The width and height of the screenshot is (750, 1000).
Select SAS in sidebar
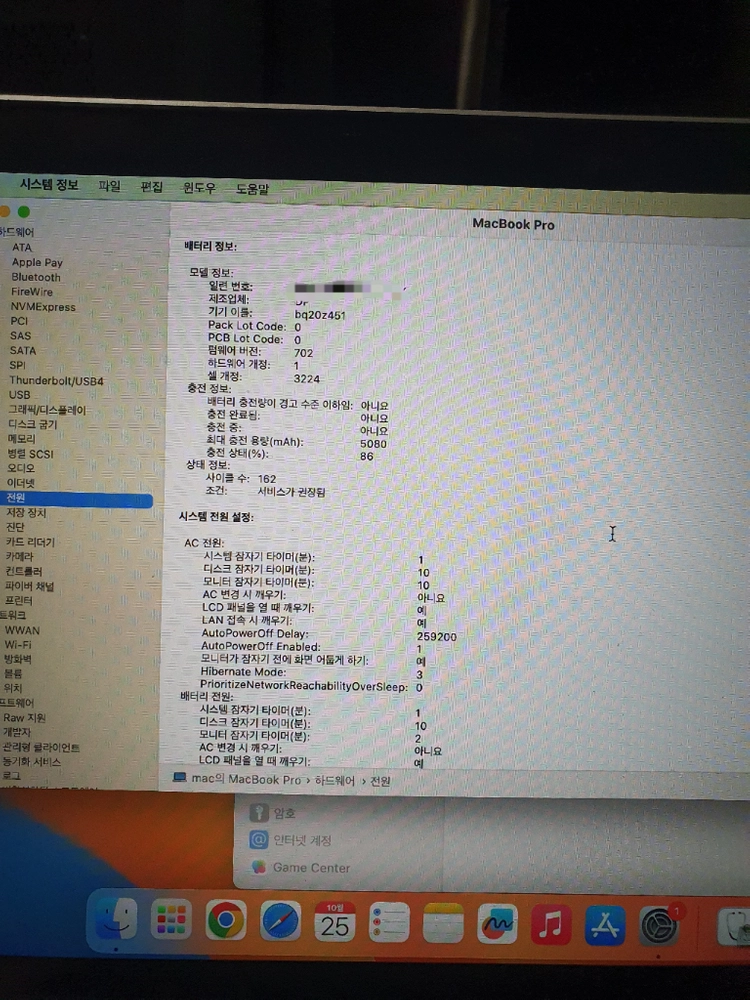point(20,335)
